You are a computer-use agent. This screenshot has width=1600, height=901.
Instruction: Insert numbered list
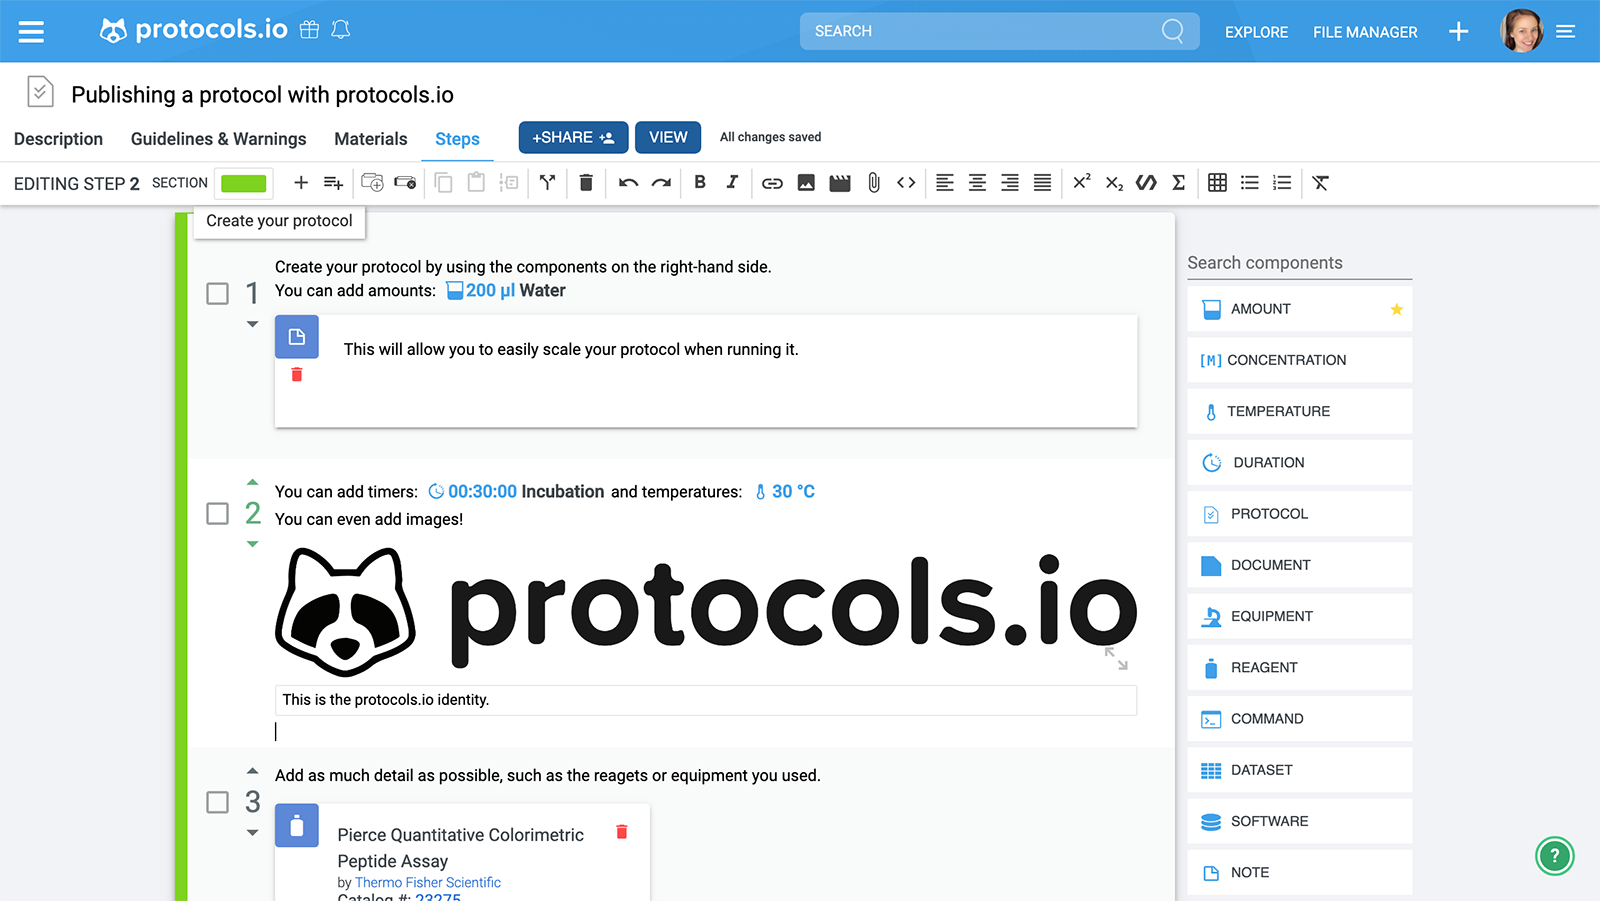click(x=1282, y=182)
